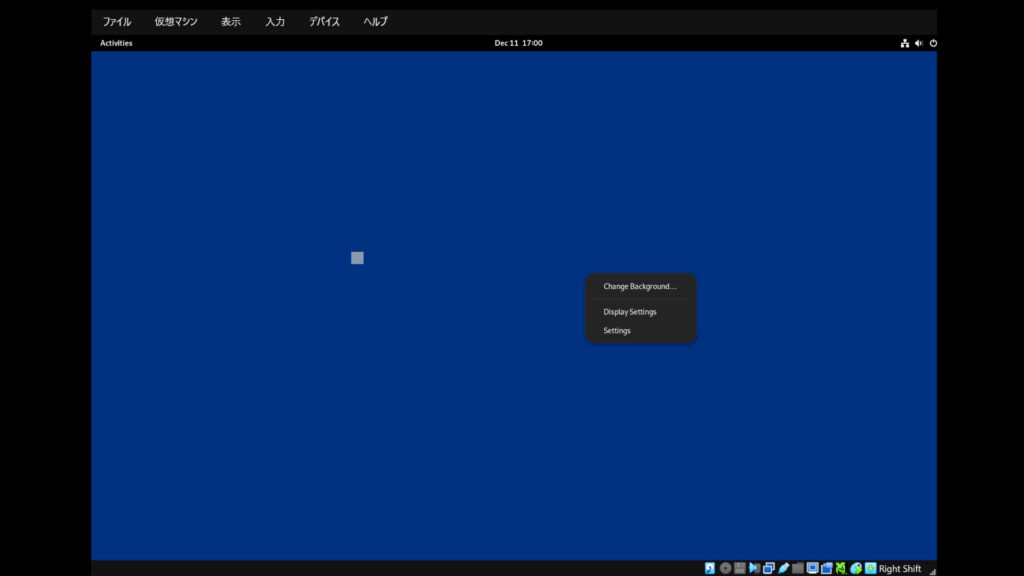The image size is (1024, 576).
Task: Click the gray square on the desktop
Action: coord(357,258)
